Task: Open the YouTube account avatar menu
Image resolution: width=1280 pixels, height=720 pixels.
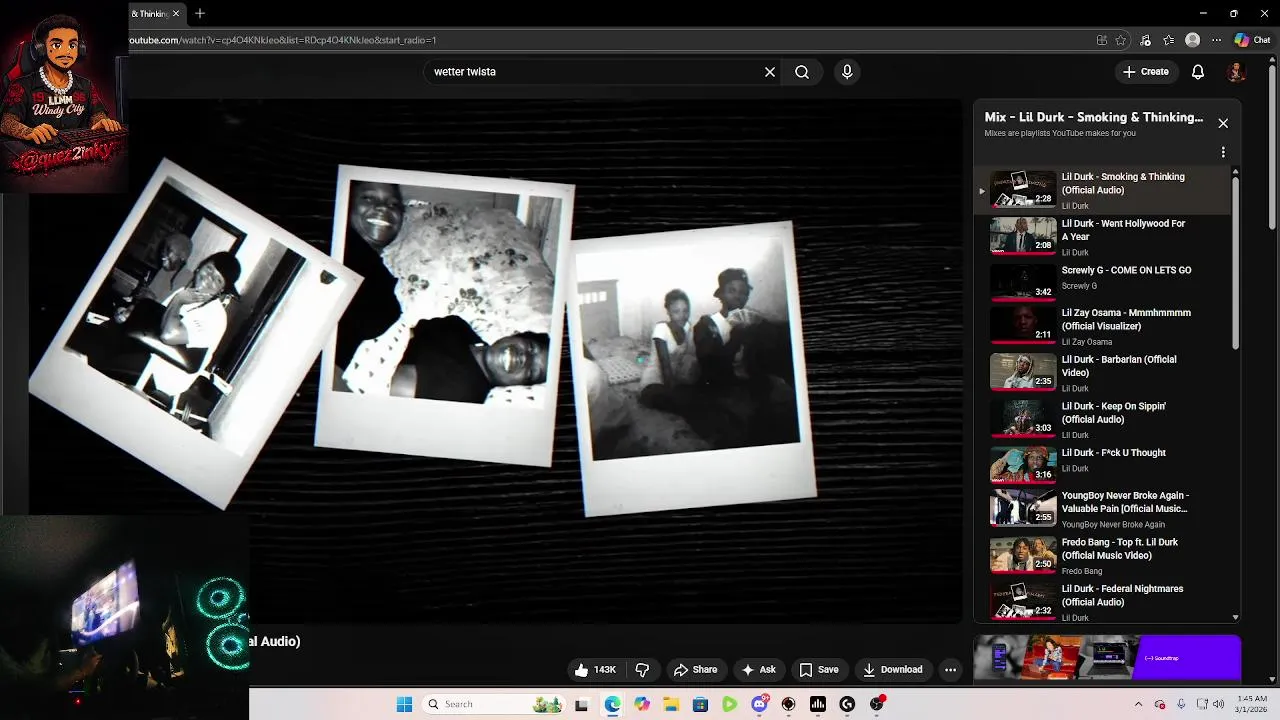Action: tap(1236, 72)
